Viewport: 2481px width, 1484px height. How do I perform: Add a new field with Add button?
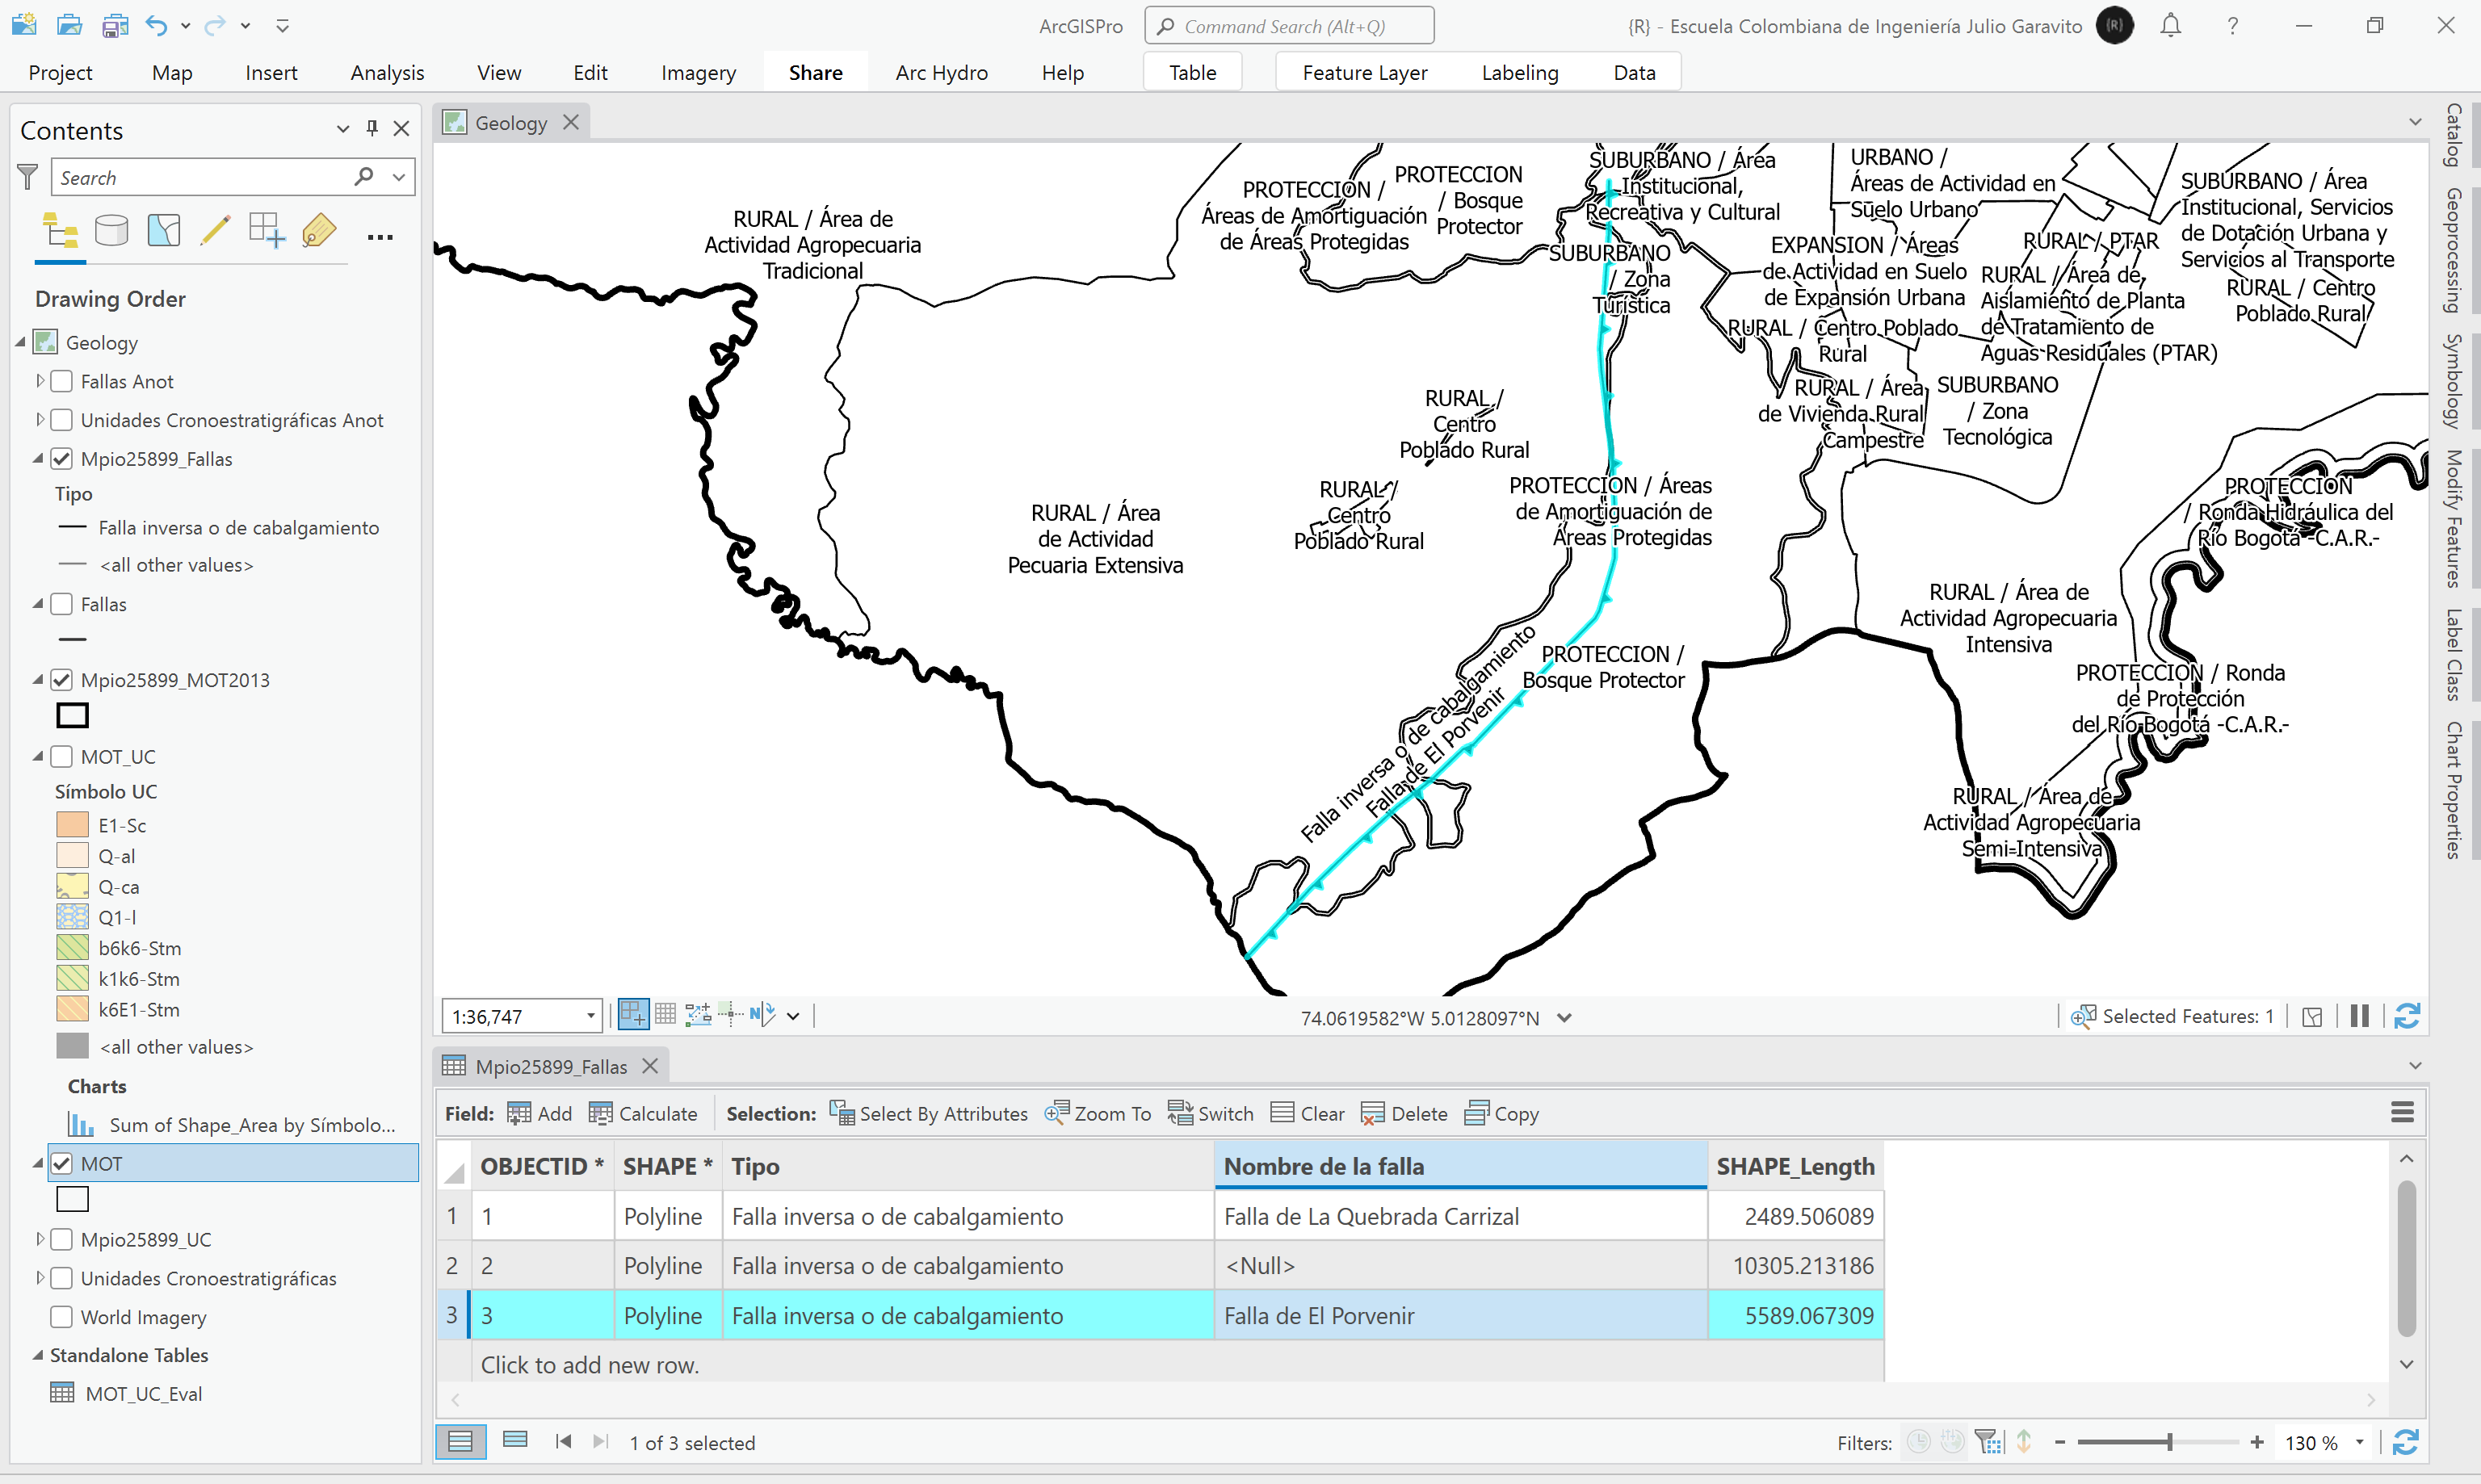point(539,1113)
